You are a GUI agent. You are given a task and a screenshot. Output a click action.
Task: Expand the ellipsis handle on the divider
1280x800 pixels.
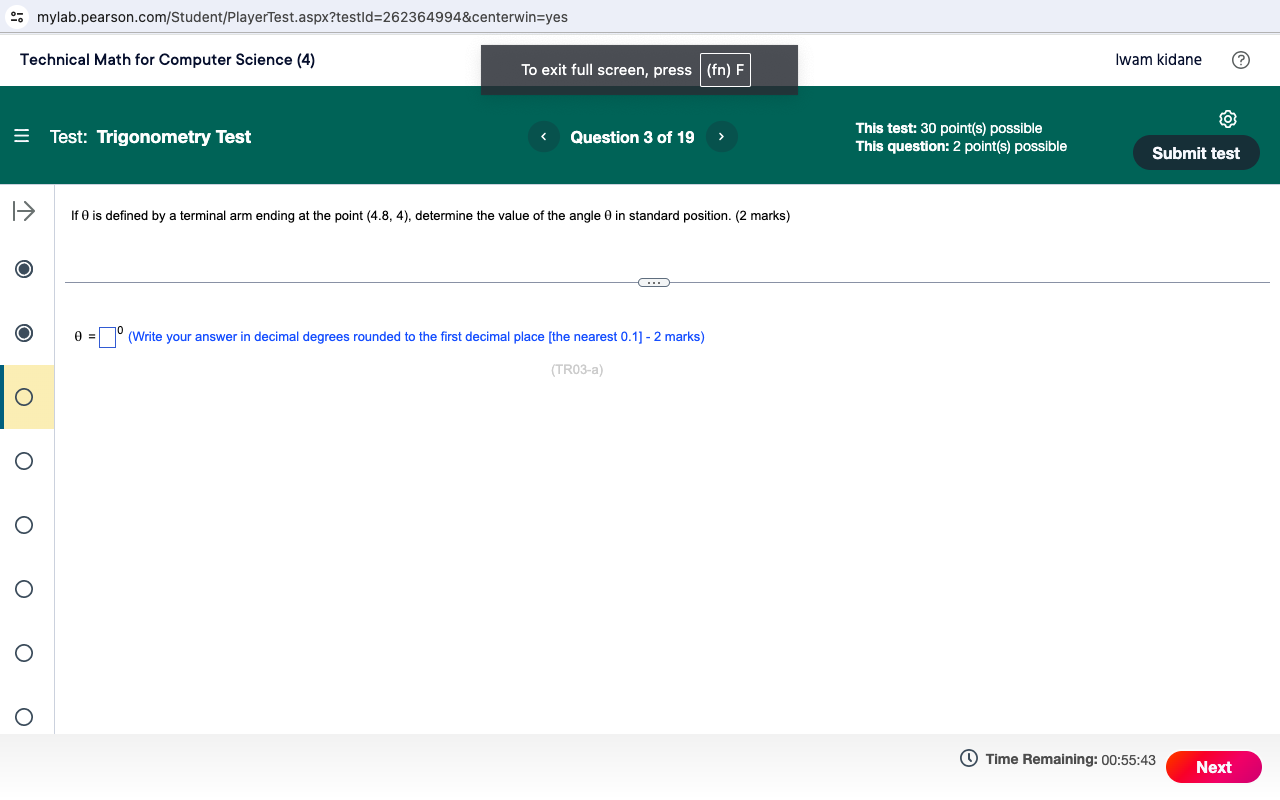653,282
